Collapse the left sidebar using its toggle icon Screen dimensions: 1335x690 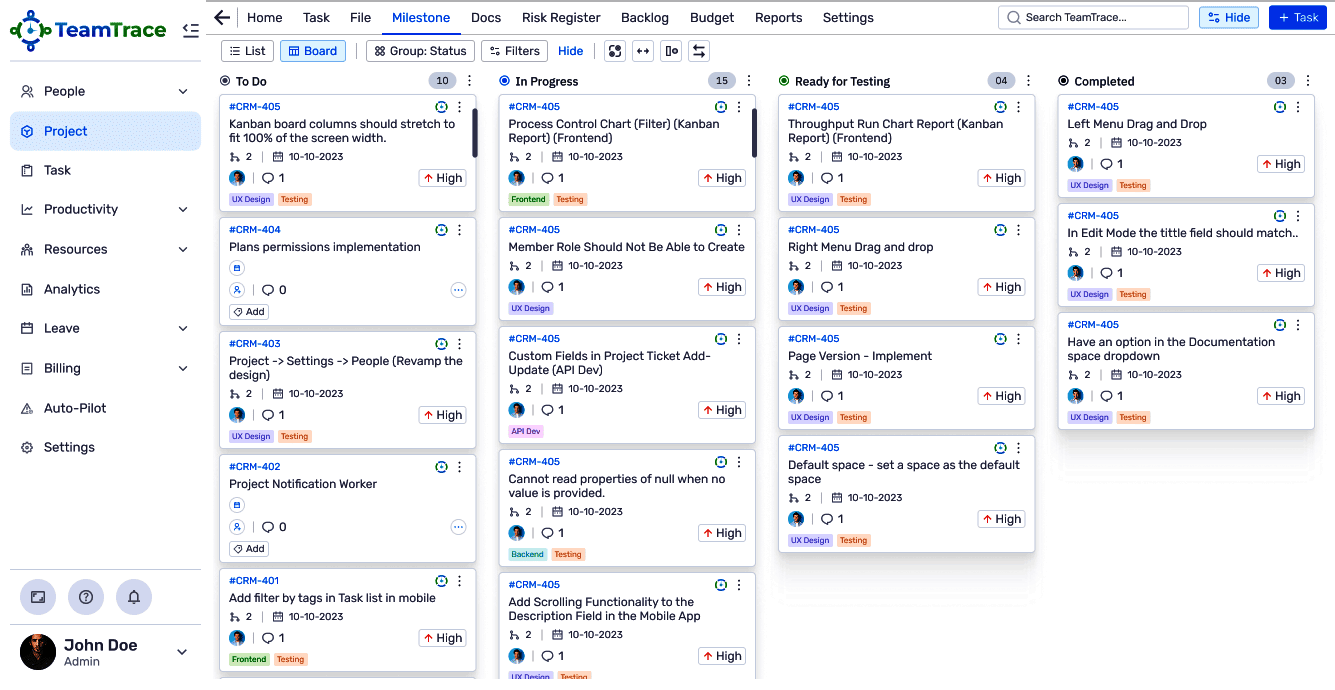[191, 30]
